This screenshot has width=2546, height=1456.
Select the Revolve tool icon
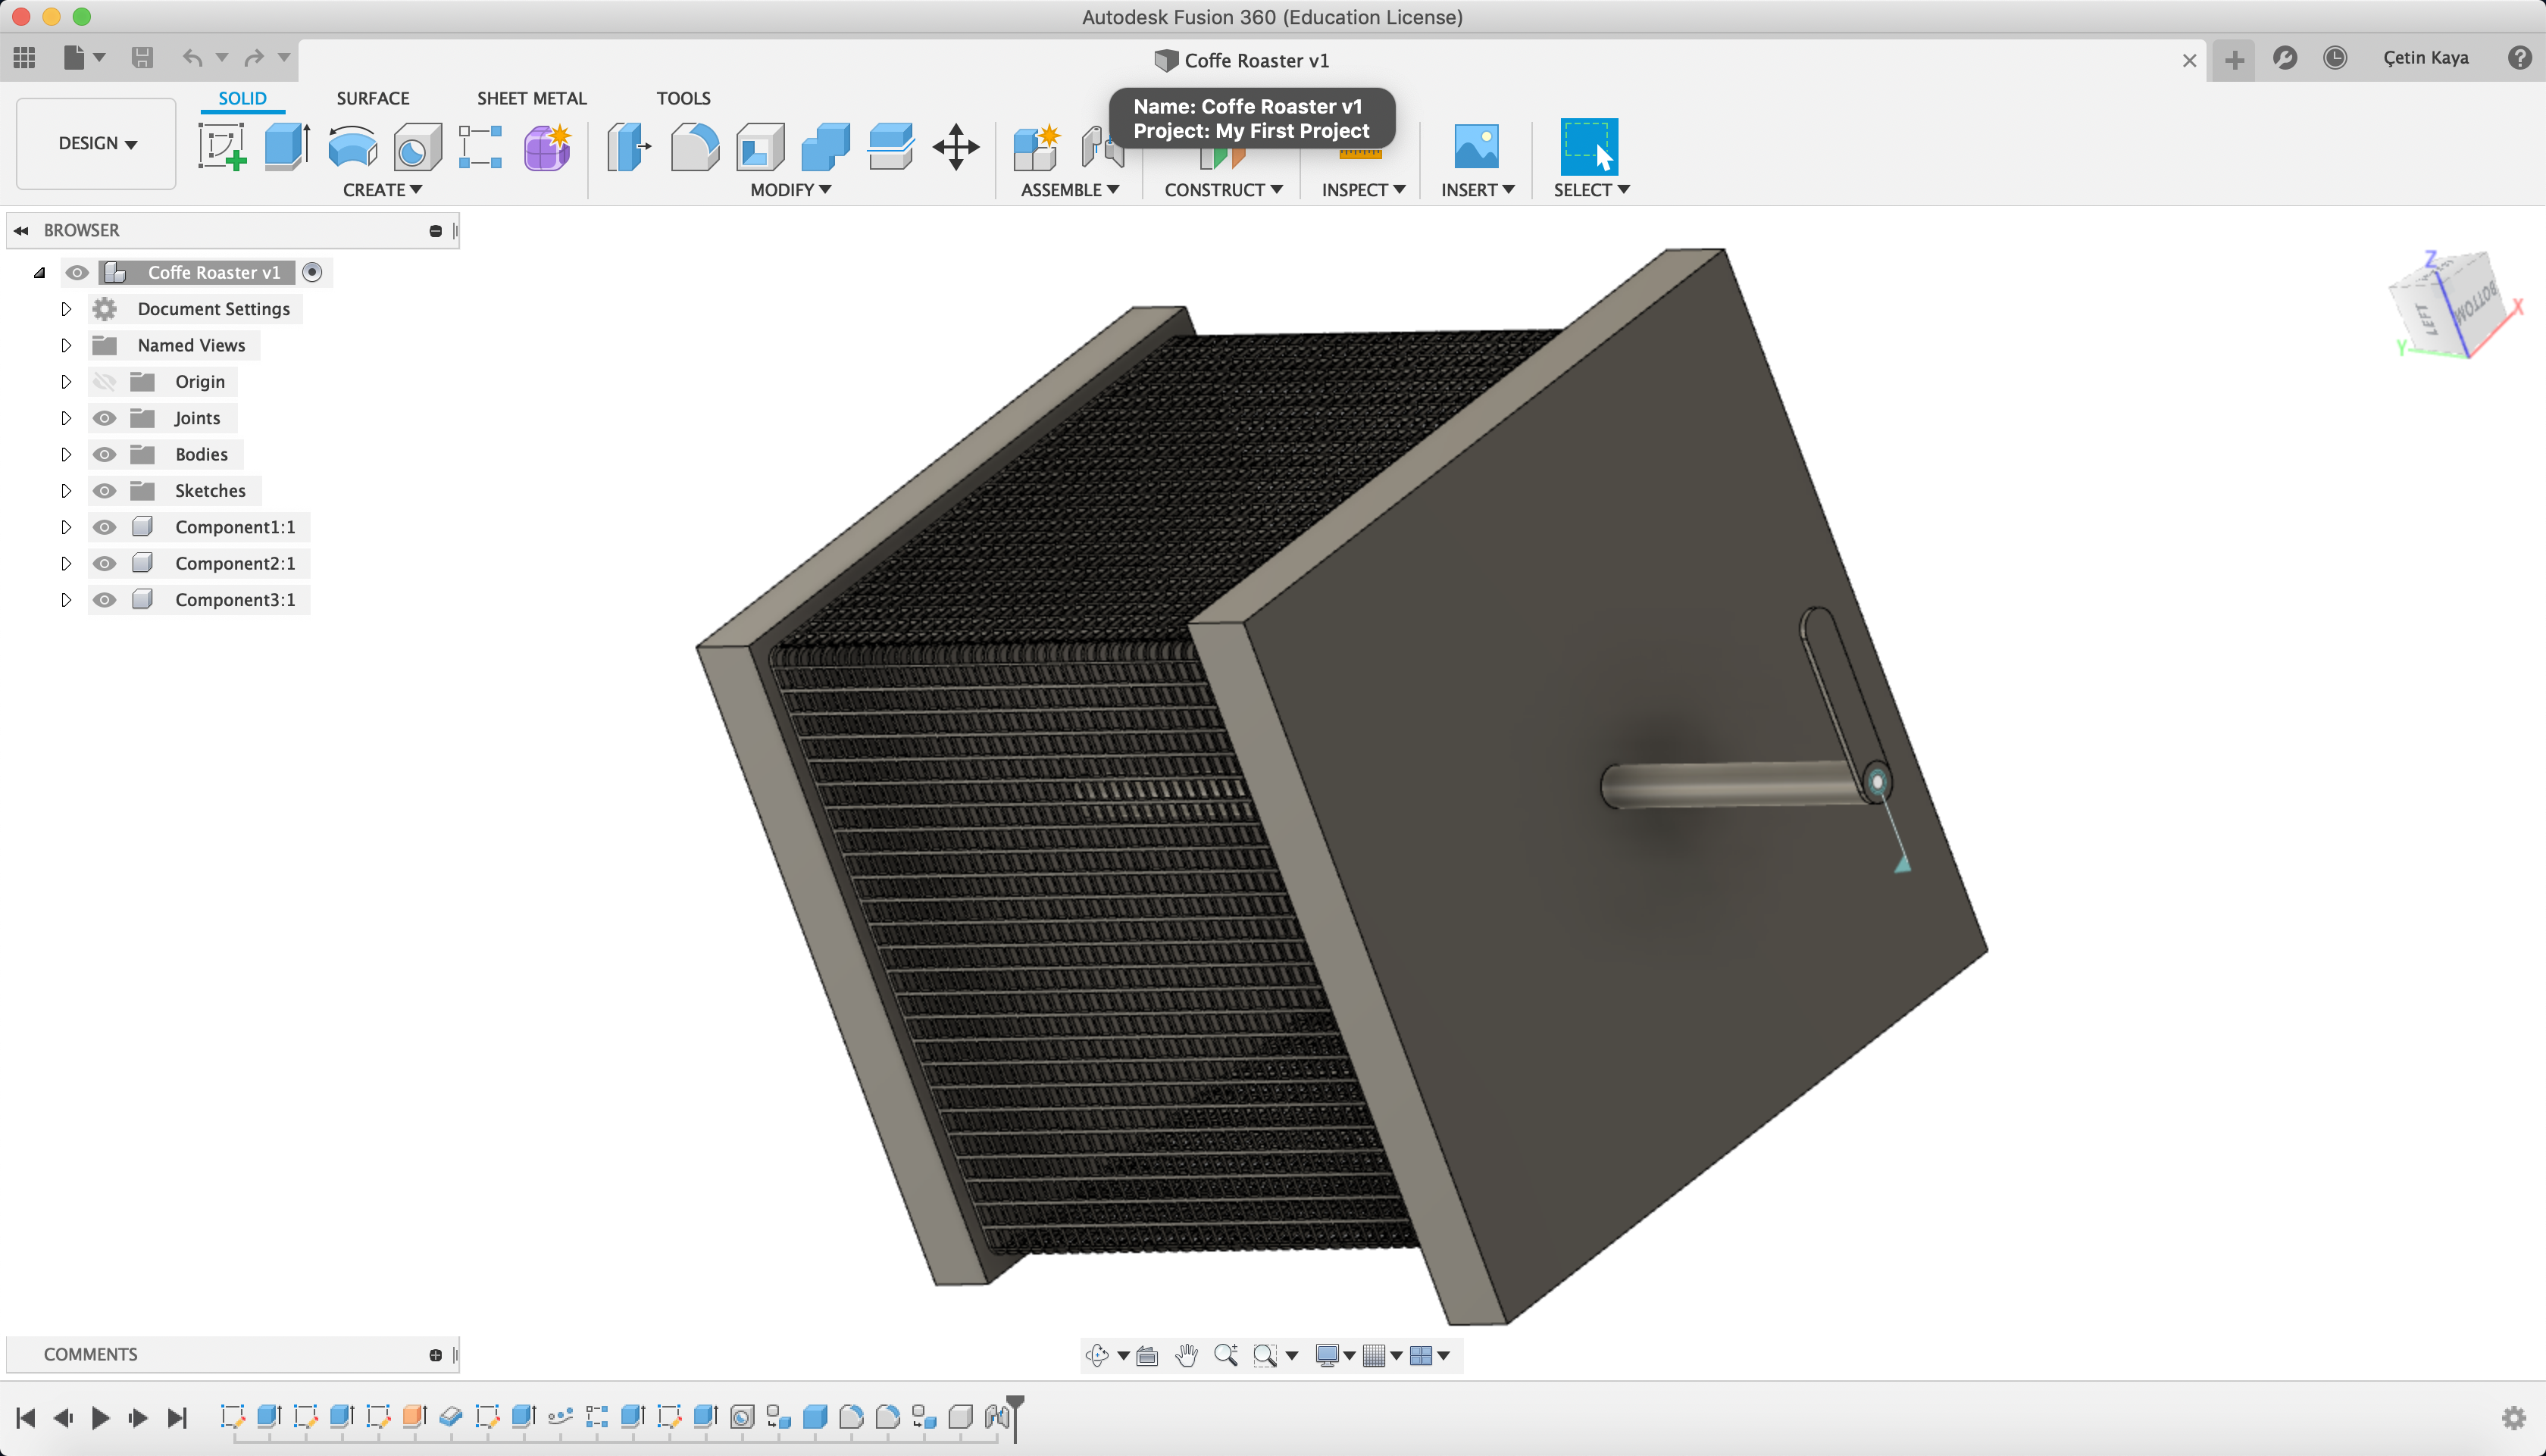pos(352,147)
